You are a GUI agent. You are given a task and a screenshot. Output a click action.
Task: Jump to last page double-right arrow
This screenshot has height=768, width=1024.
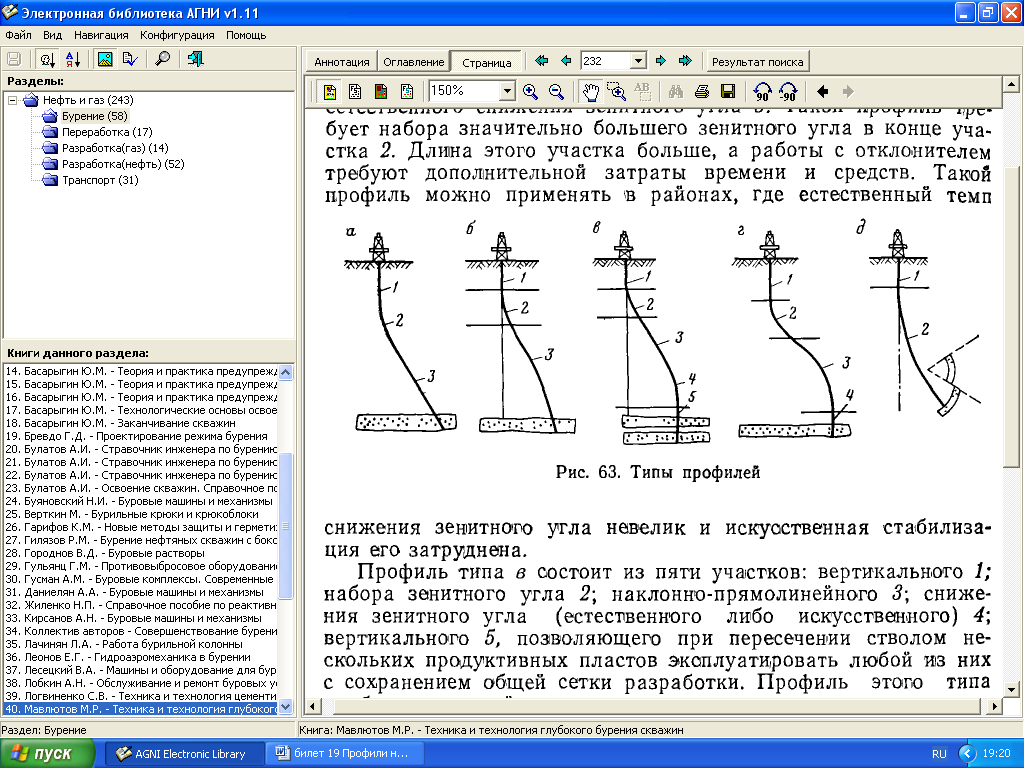coord(685,61)
